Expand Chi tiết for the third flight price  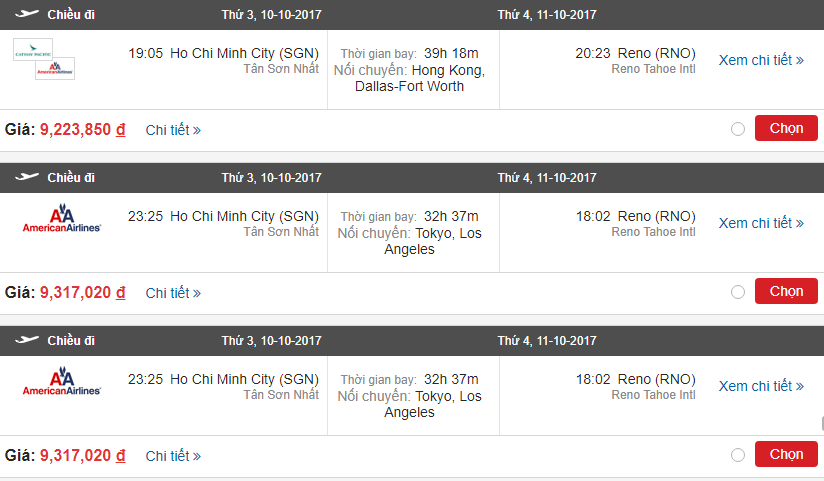(173, 456)
